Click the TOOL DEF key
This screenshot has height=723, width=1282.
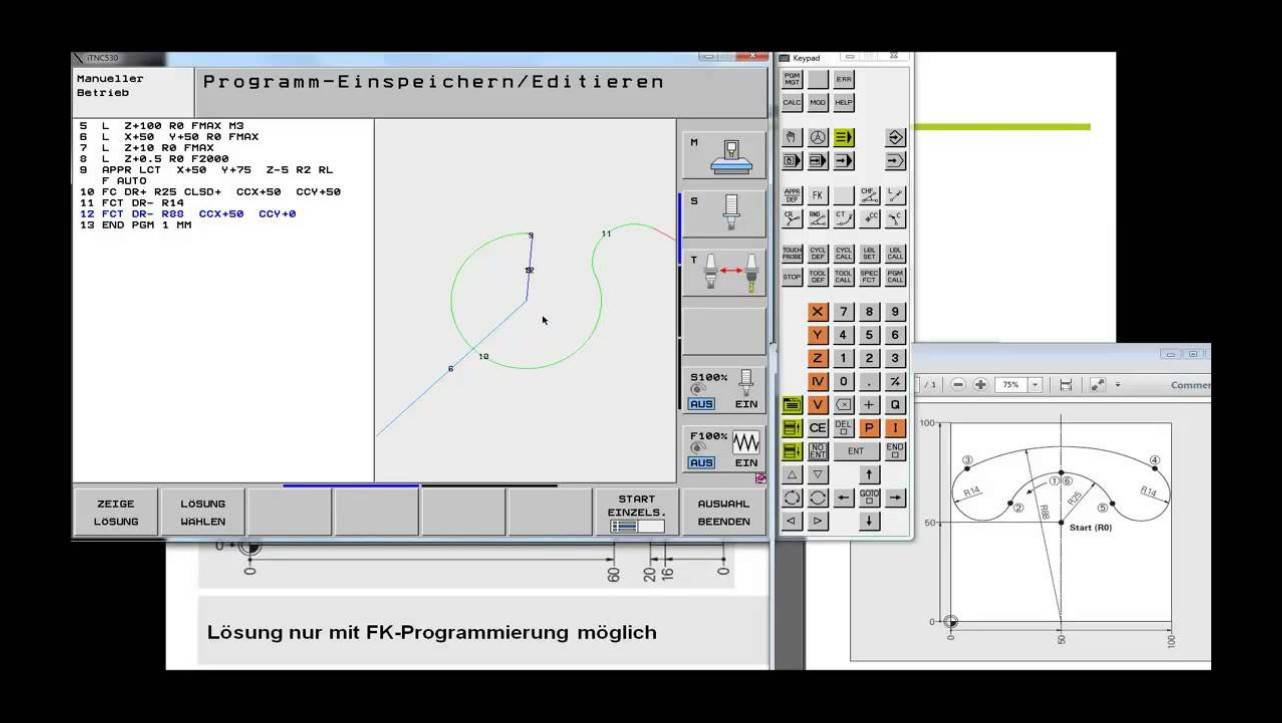818,276
